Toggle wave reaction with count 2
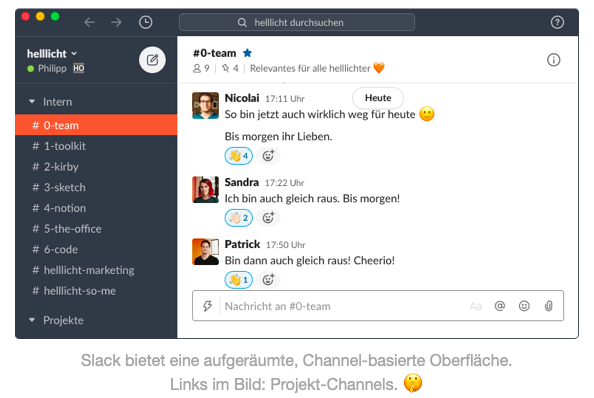The height and width of the screenshot is (398, 594). 239,218
